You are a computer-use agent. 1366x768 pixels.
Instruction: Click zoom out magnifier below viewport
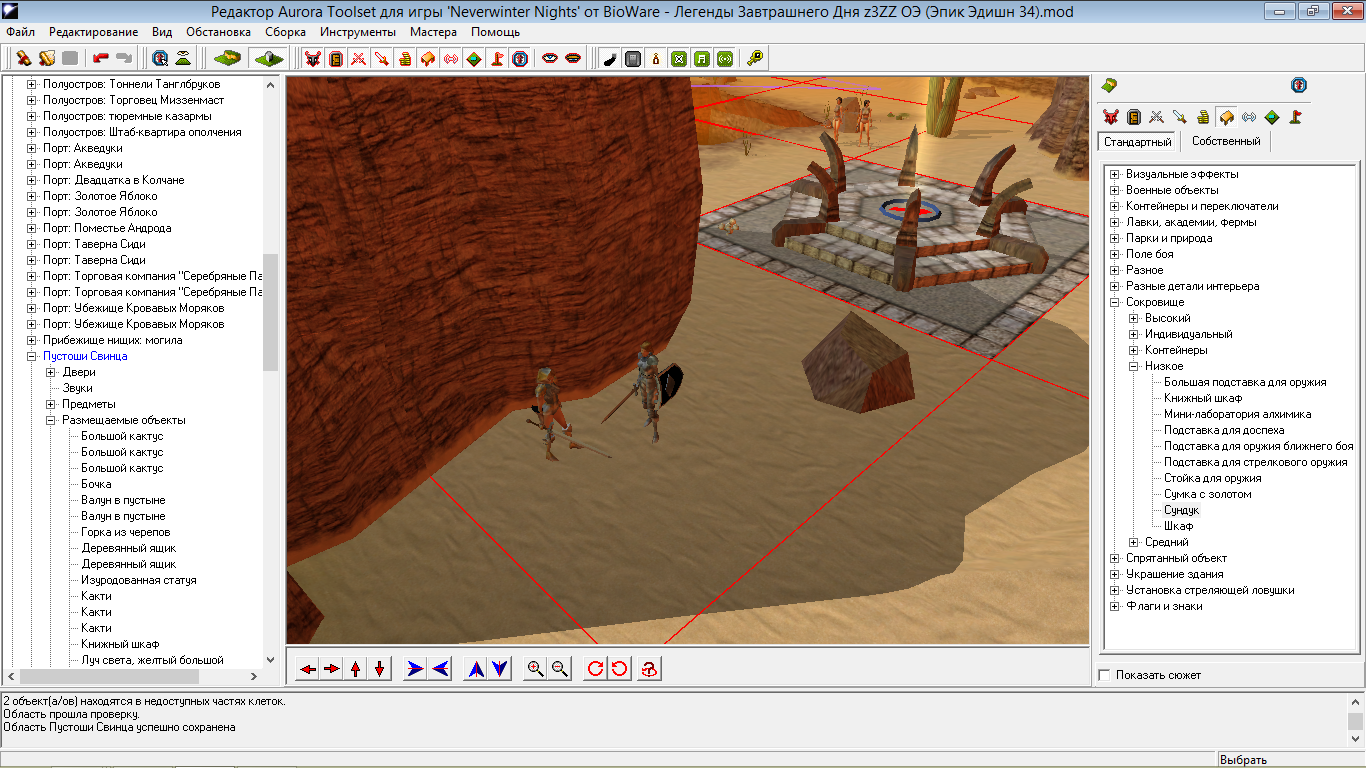coord(560,669)
